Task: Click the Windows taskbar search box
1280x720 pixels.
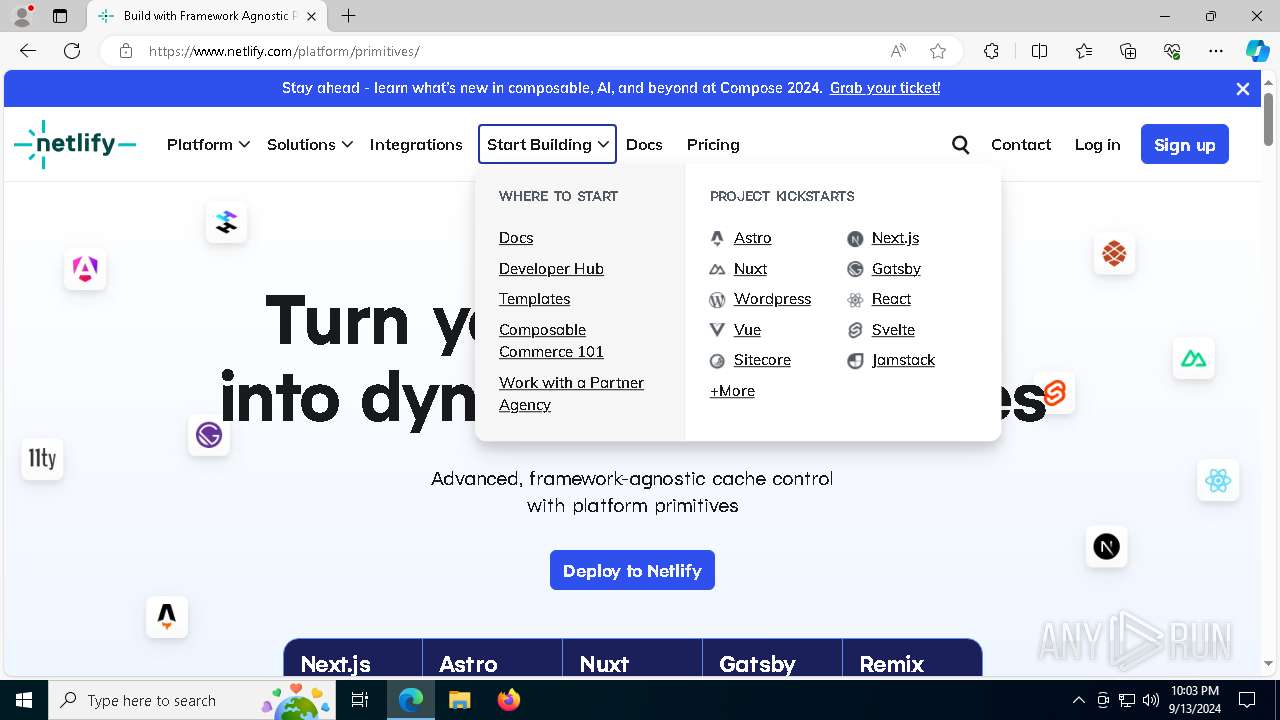Action: (192, 700)
